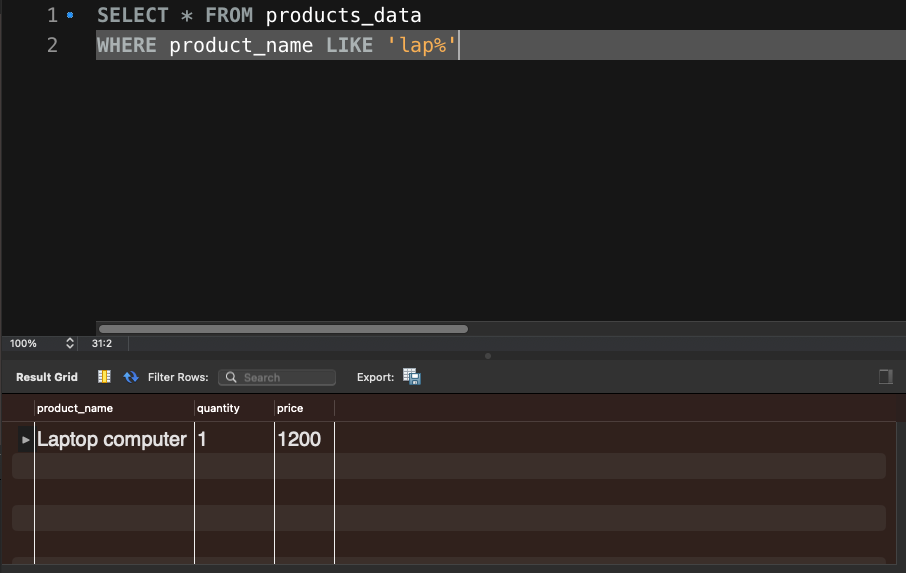Screen dimensions: 906x573
Task: Click the Export recordset icon
Action: pos(411,377)
